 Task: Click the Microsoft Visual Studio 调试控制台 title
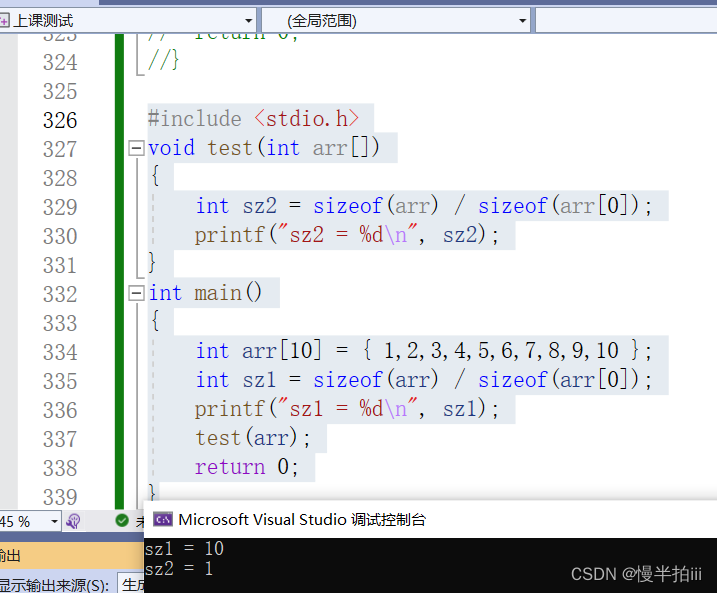(x=302, y=520)
